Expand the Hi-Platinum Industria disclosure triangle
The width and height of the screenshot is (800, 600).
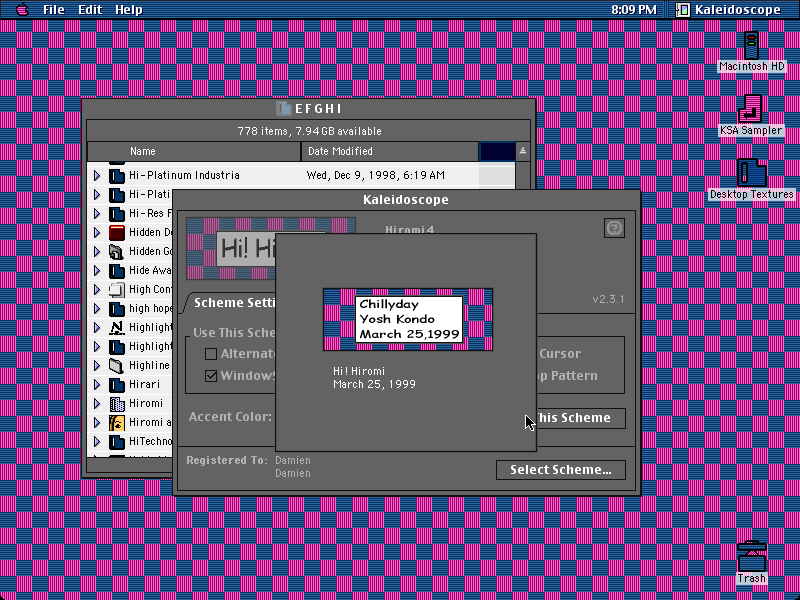click(97, 176)
